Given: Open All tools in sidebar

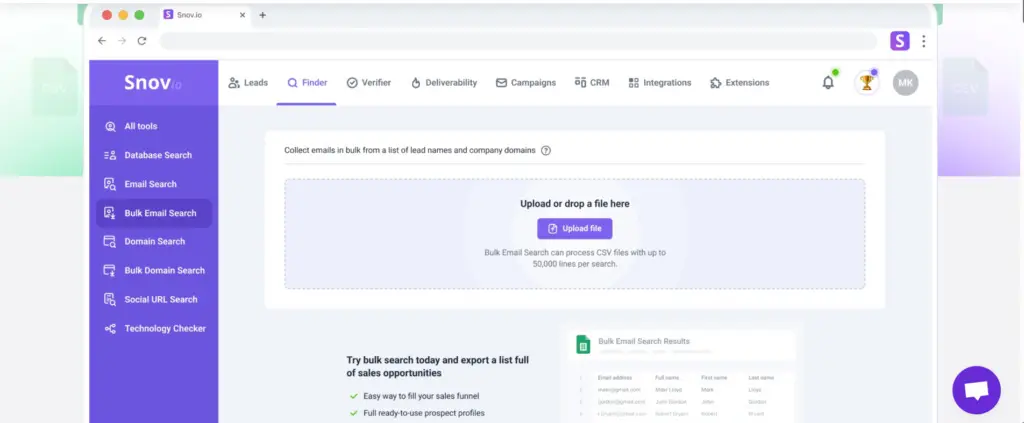Looking at the screenshot, I should 154,127.
